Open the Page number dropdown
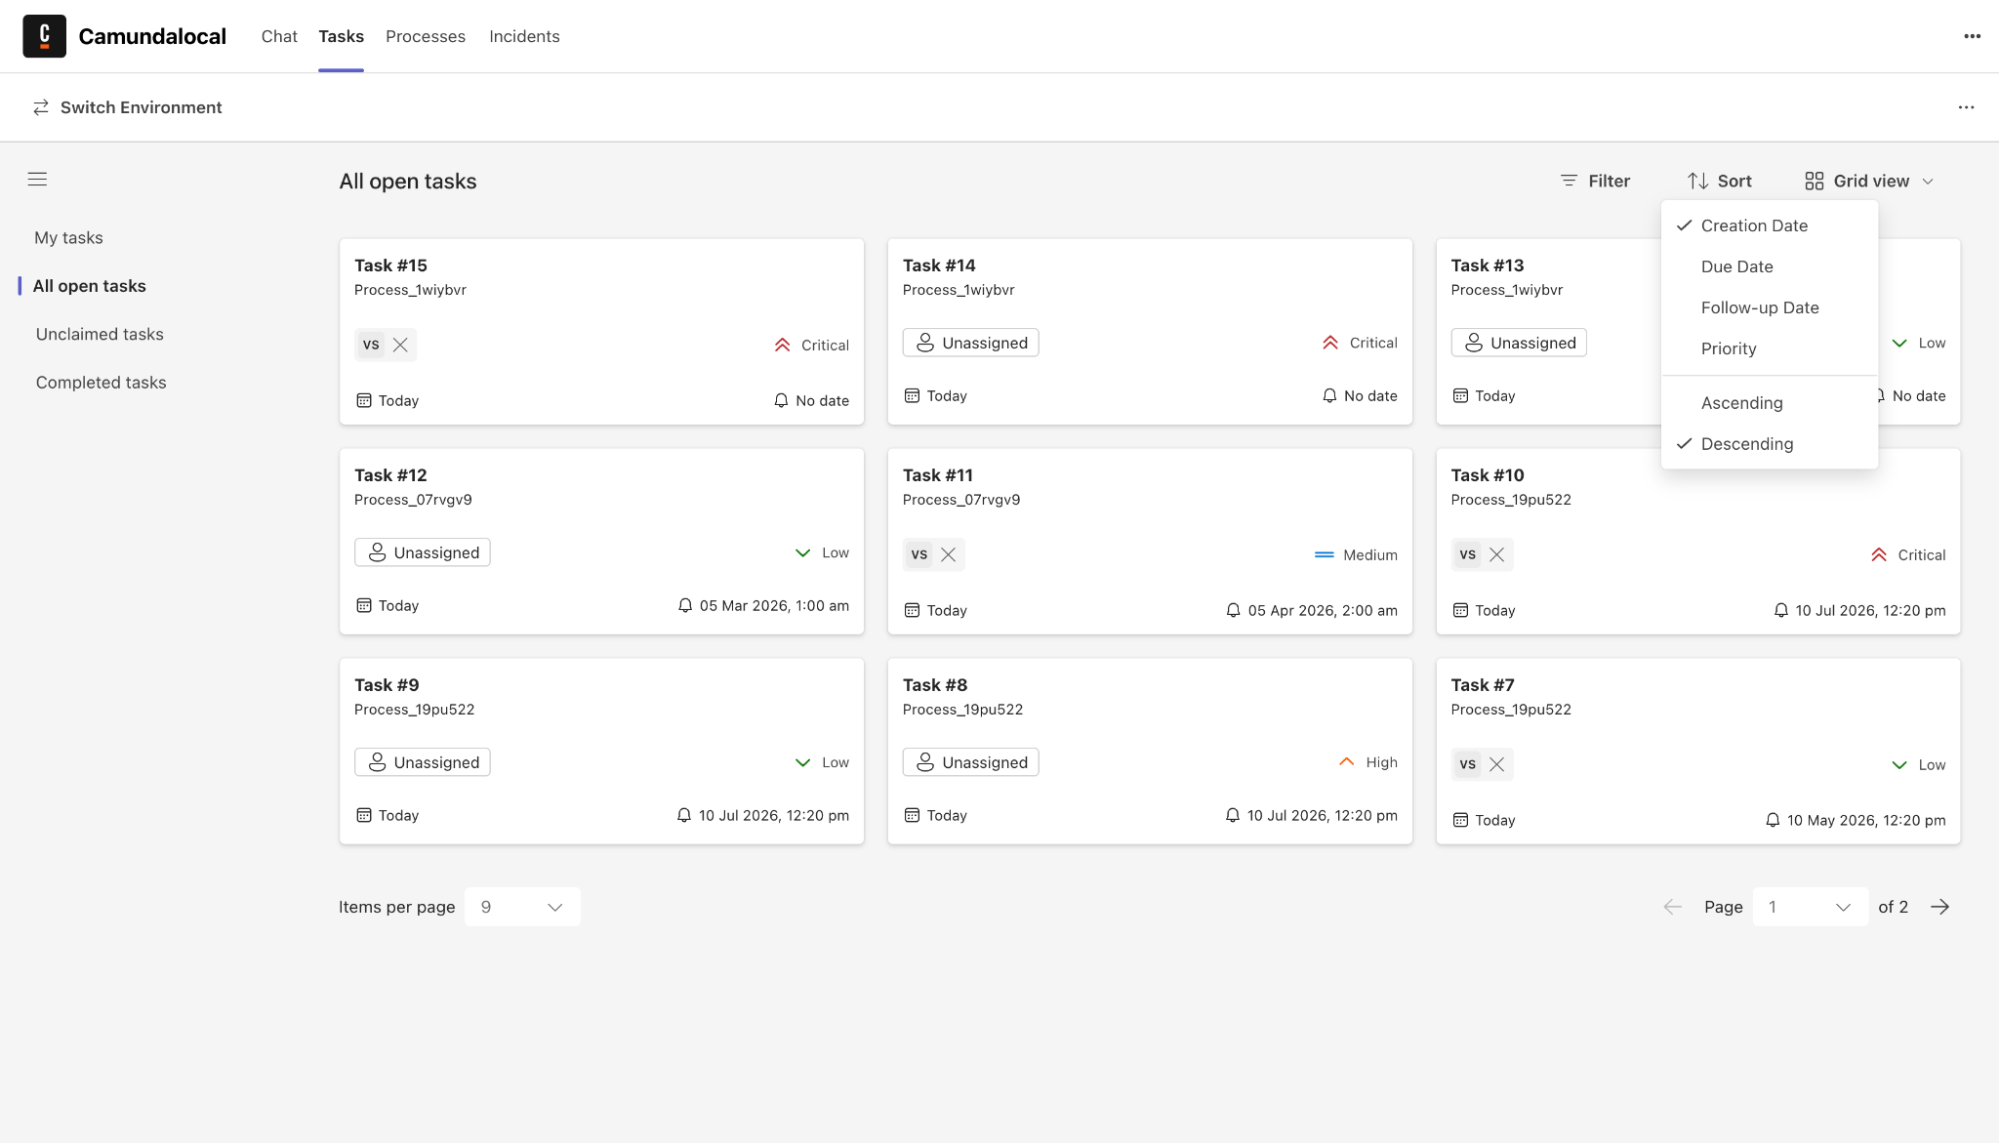Screen dimensions: 1999x1143 click(1809, 907)
